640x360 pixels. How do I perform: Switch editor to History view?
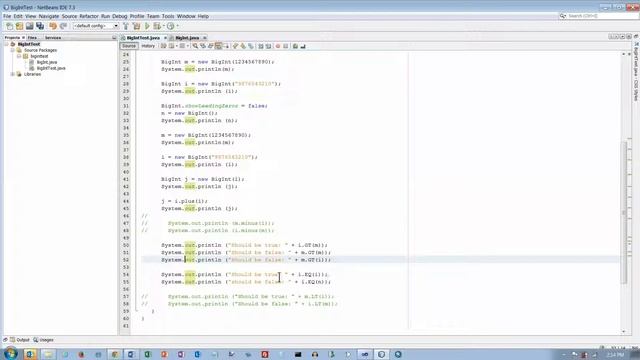148,46
